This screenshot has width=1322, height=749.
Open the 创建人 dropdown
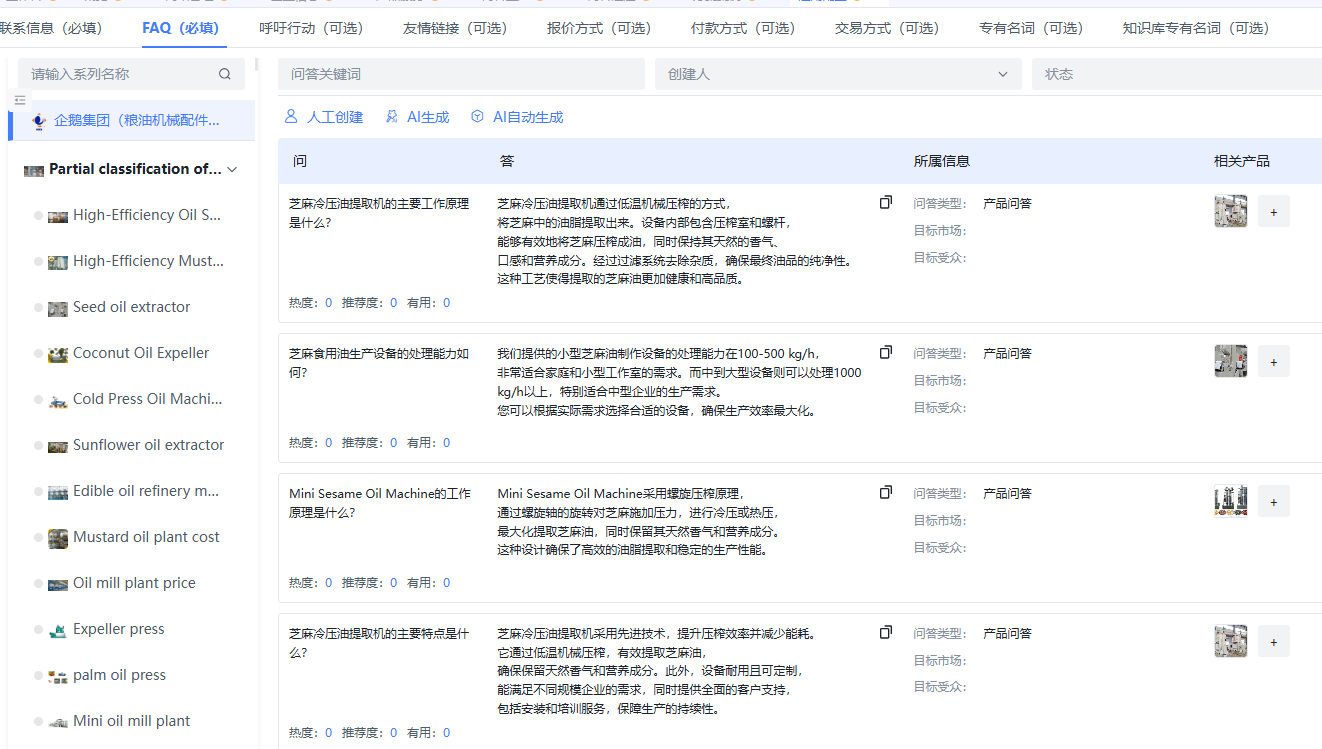click(837, 74)
